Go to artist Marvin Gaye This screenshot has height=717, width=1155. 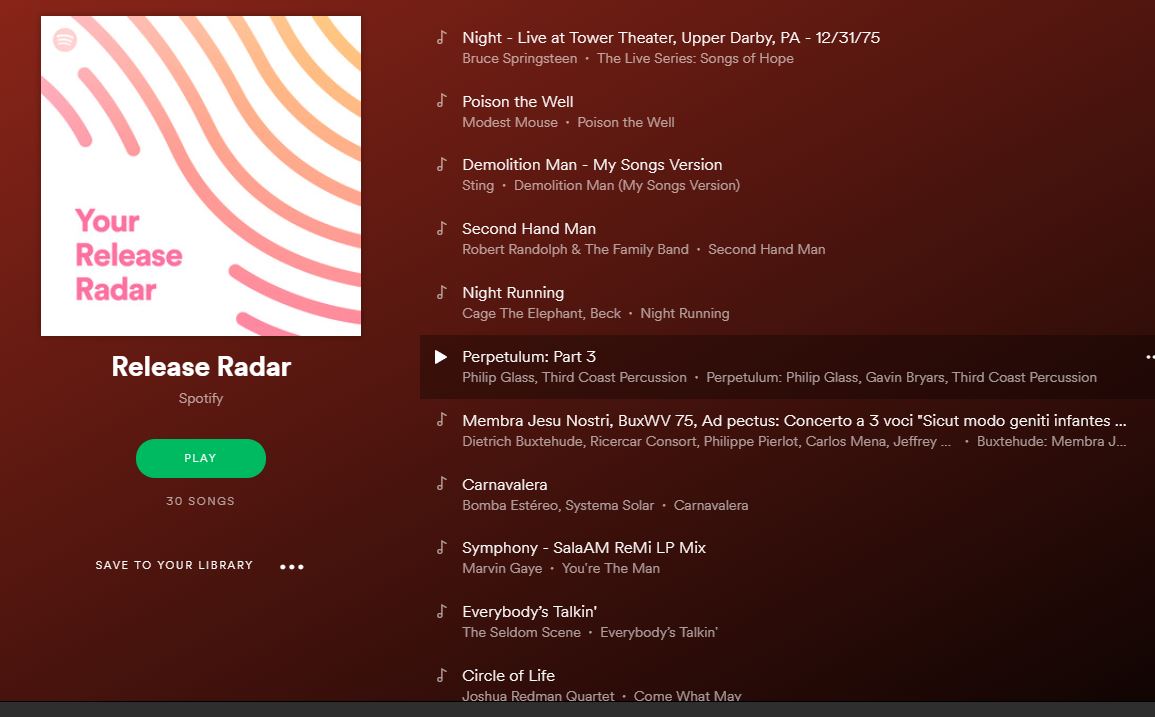[502, 568]
